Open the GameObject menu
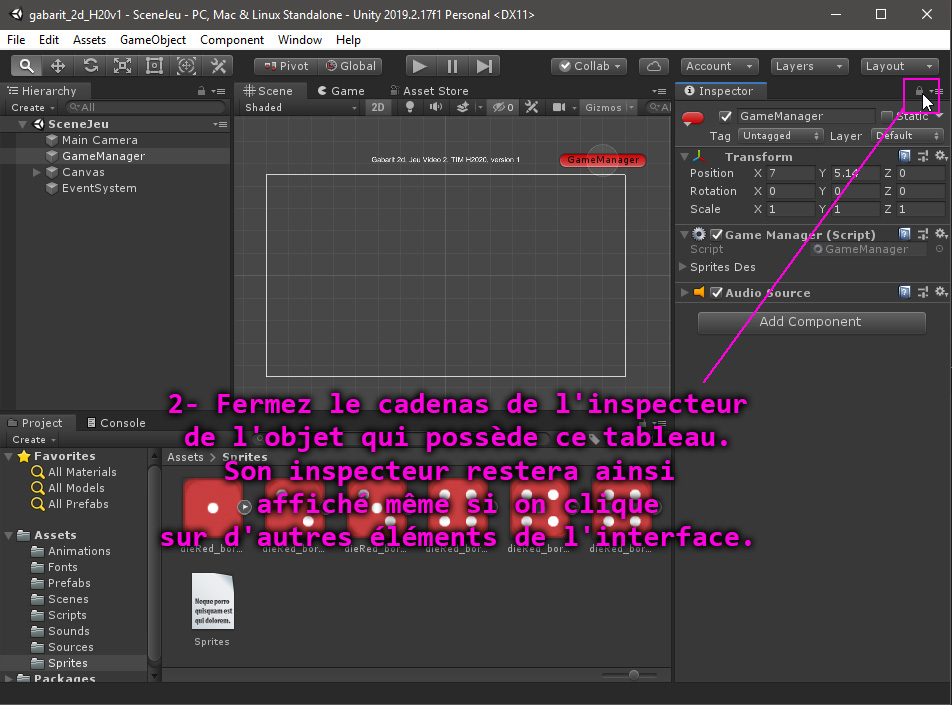This screenshot has height=705, width=952. 152,40
